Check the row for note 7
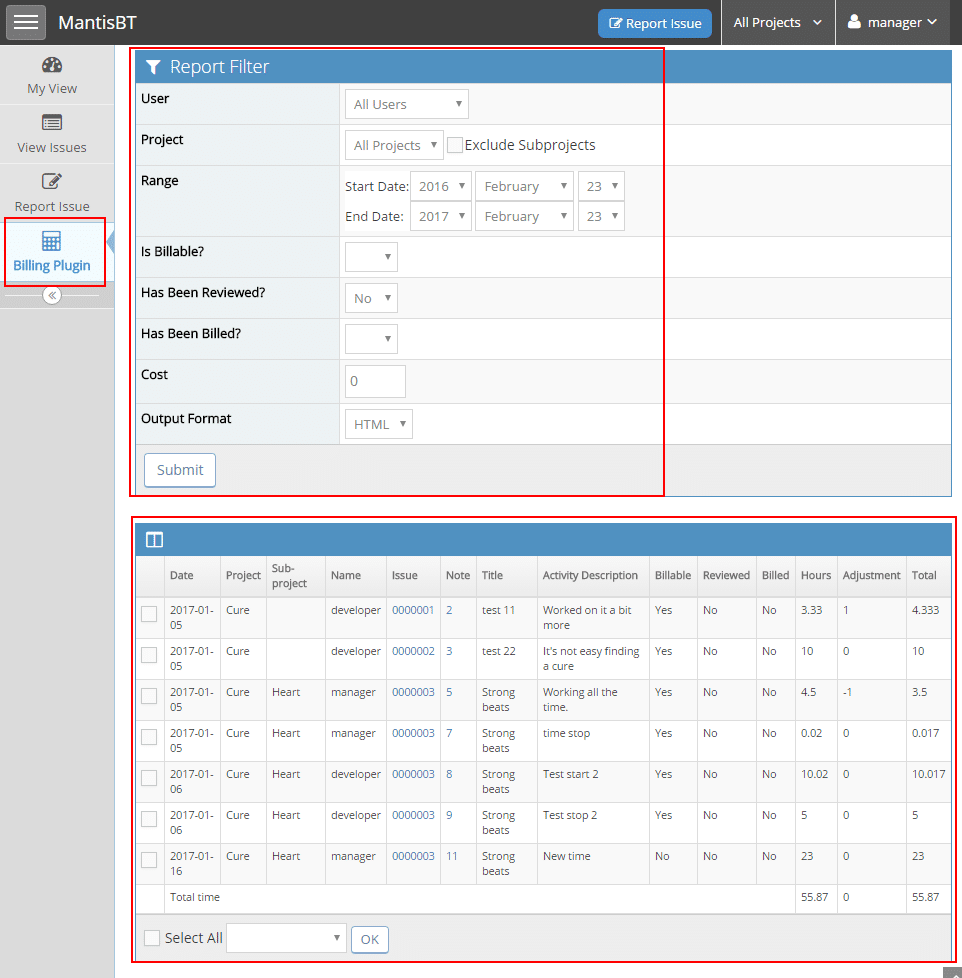962x978 pixels. pyautogui.click(x=149, y=737)
